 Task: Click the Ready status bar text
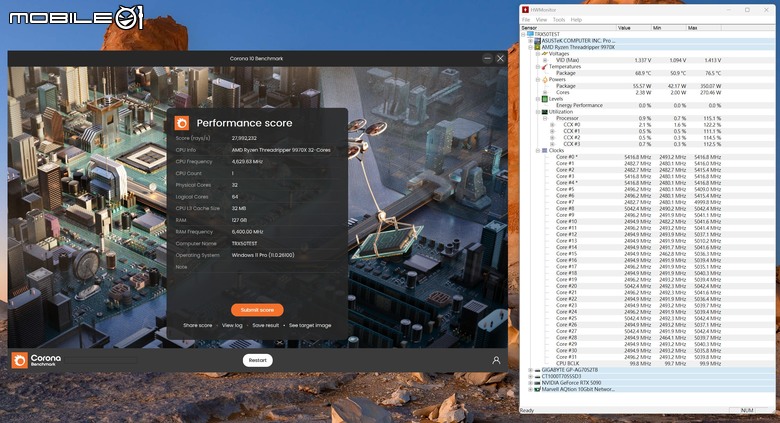tap(527, 410)
